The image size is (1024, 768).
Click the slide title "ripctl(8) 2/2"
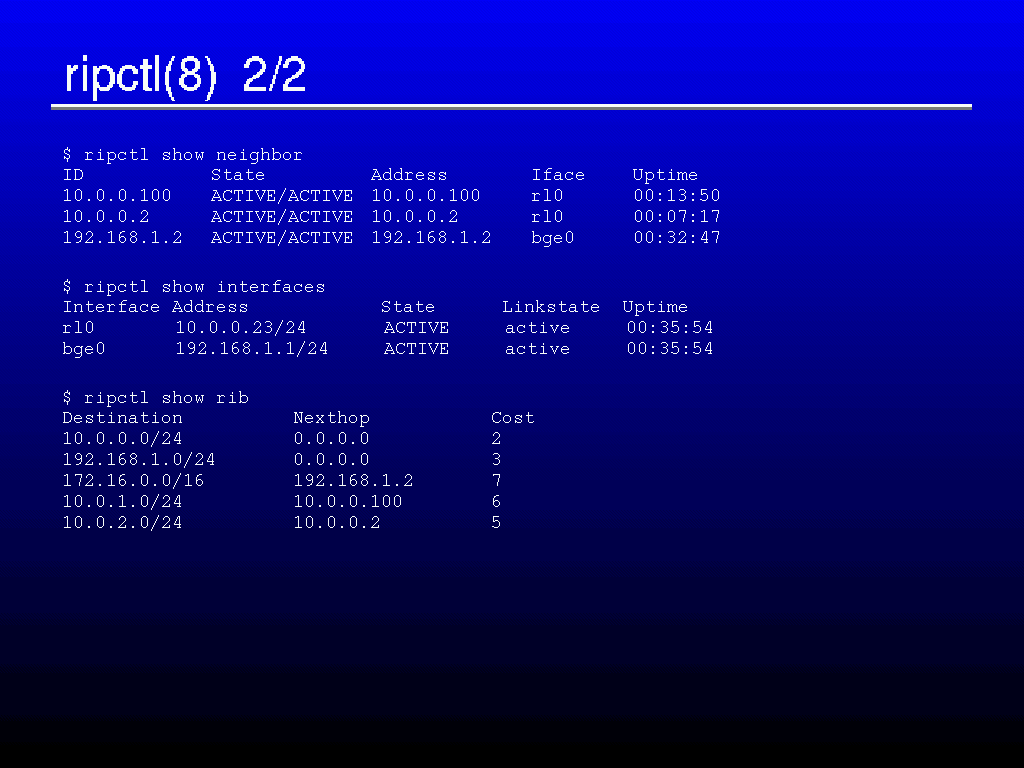(x=185, y=76)
